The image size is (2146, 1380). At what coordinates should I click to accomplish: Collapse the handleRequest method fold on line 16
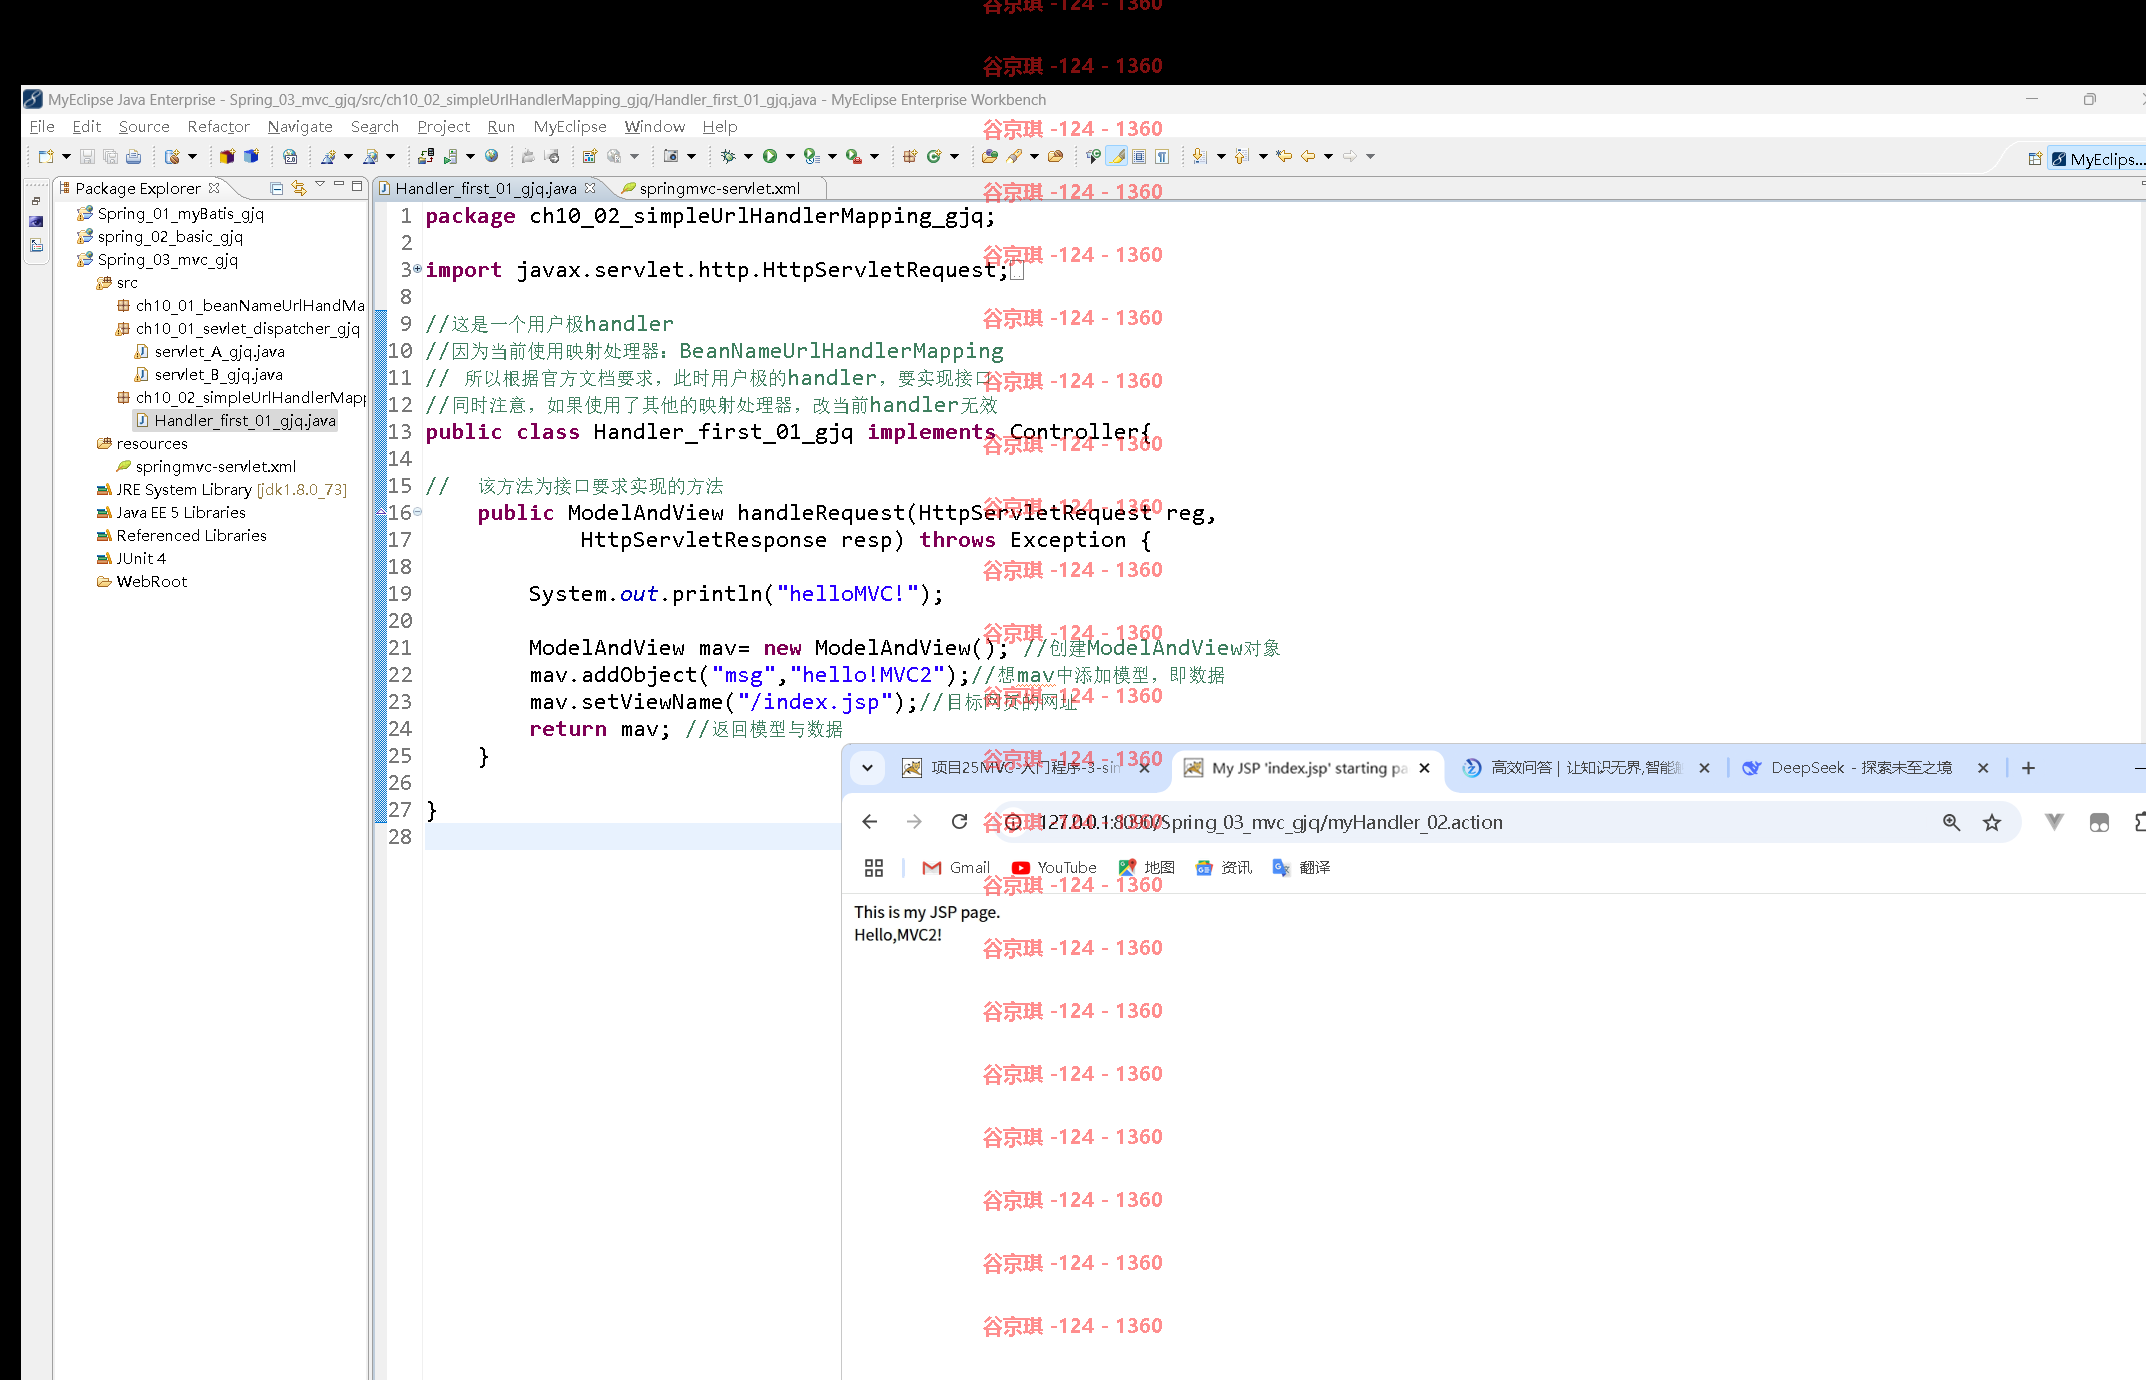point(417,512)
